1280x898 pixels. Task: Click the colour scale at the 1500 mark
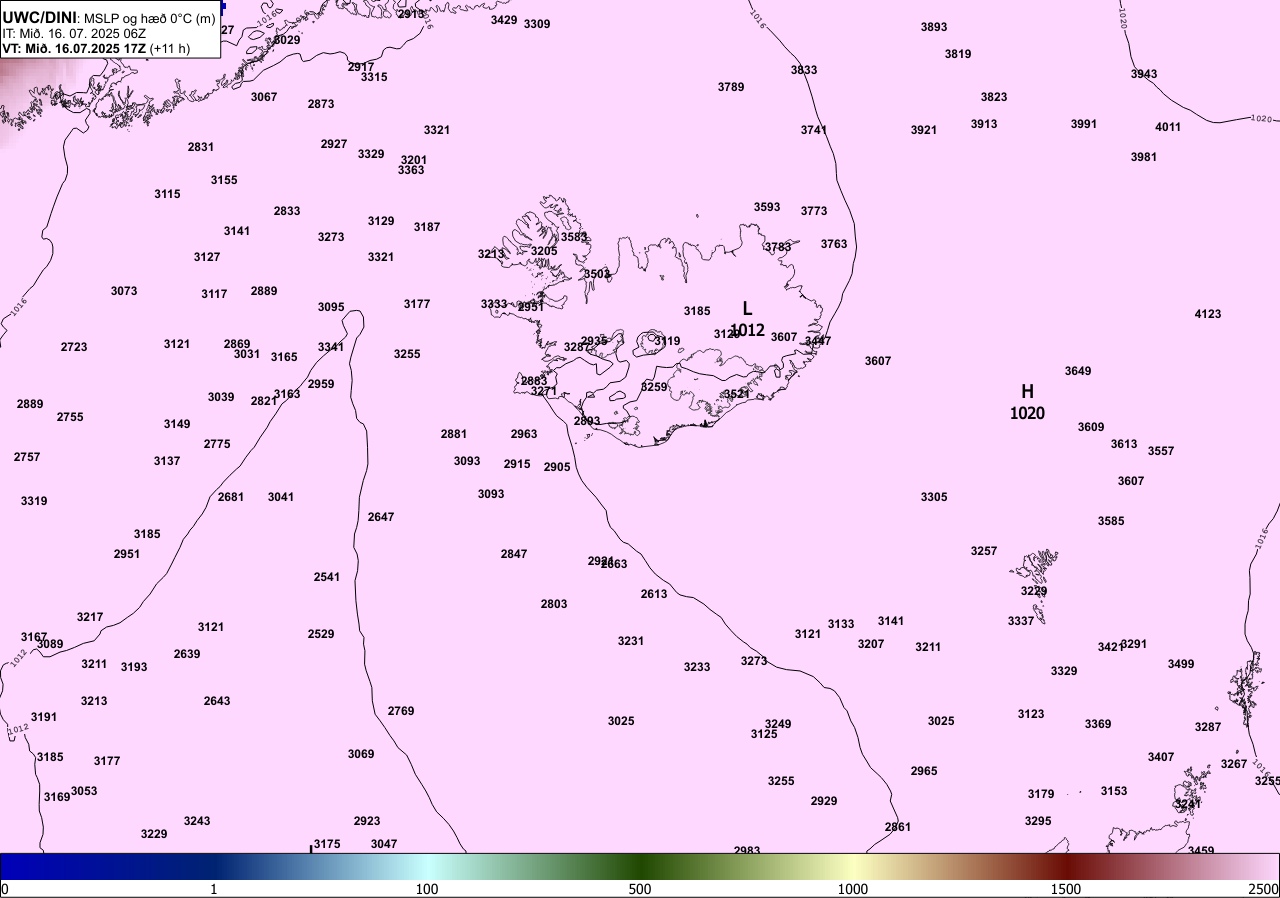tap(1066, 866)
